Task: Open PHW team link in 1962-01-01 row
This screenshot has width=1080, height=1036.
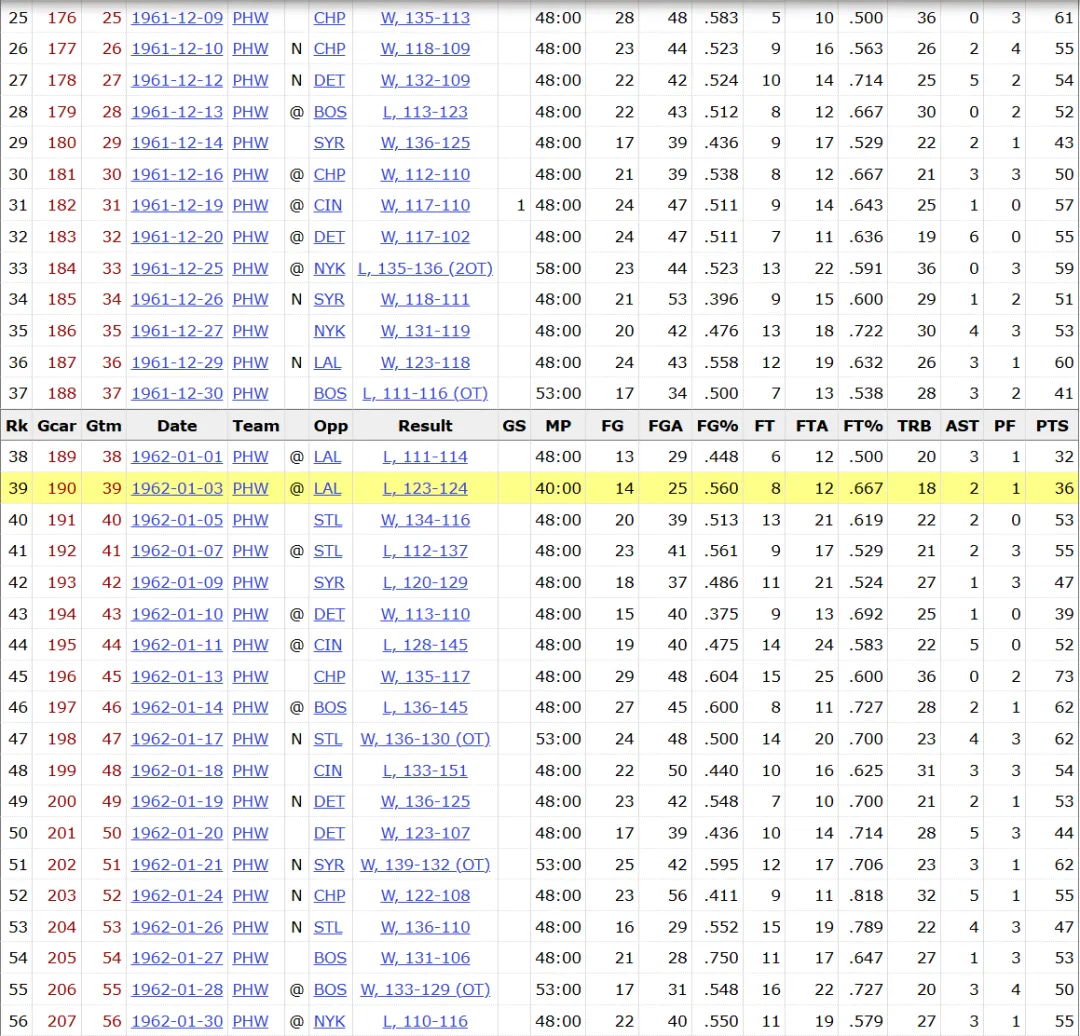Action: coord(250,457)
